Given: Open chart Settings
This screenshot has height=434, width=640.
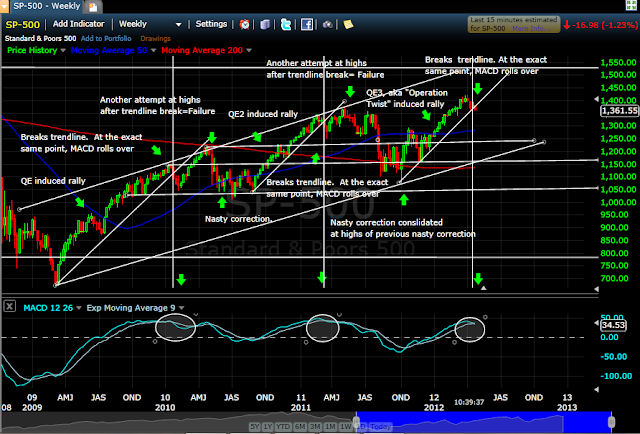Looking at the screenshot, I should pyautogui.click(x=211, y=24).
